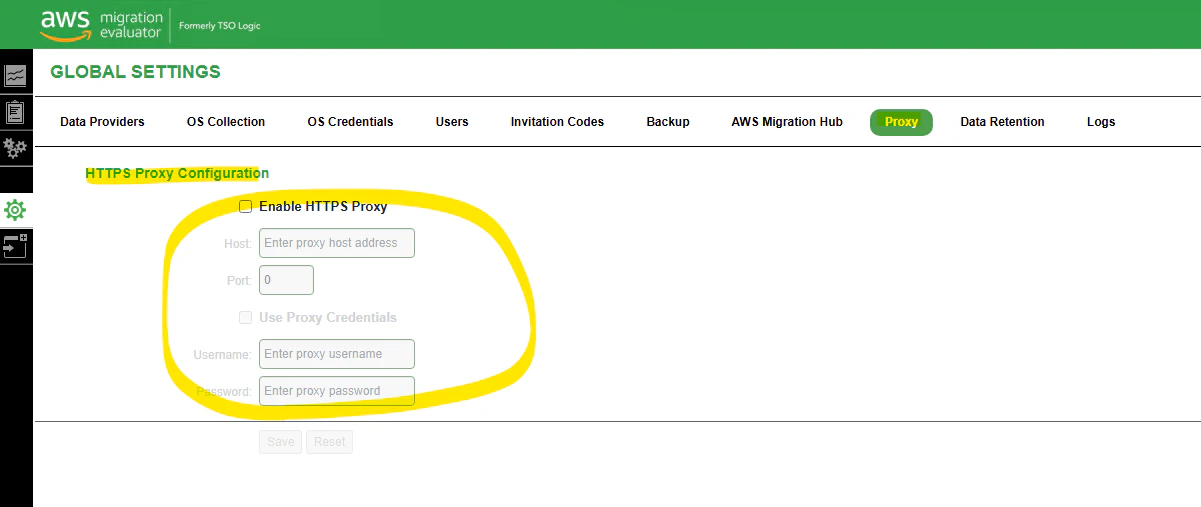Switch to the OS Collection tab
Image resolution: width=1201 pixels, height=507 pixels.
[x=226, y=122]
